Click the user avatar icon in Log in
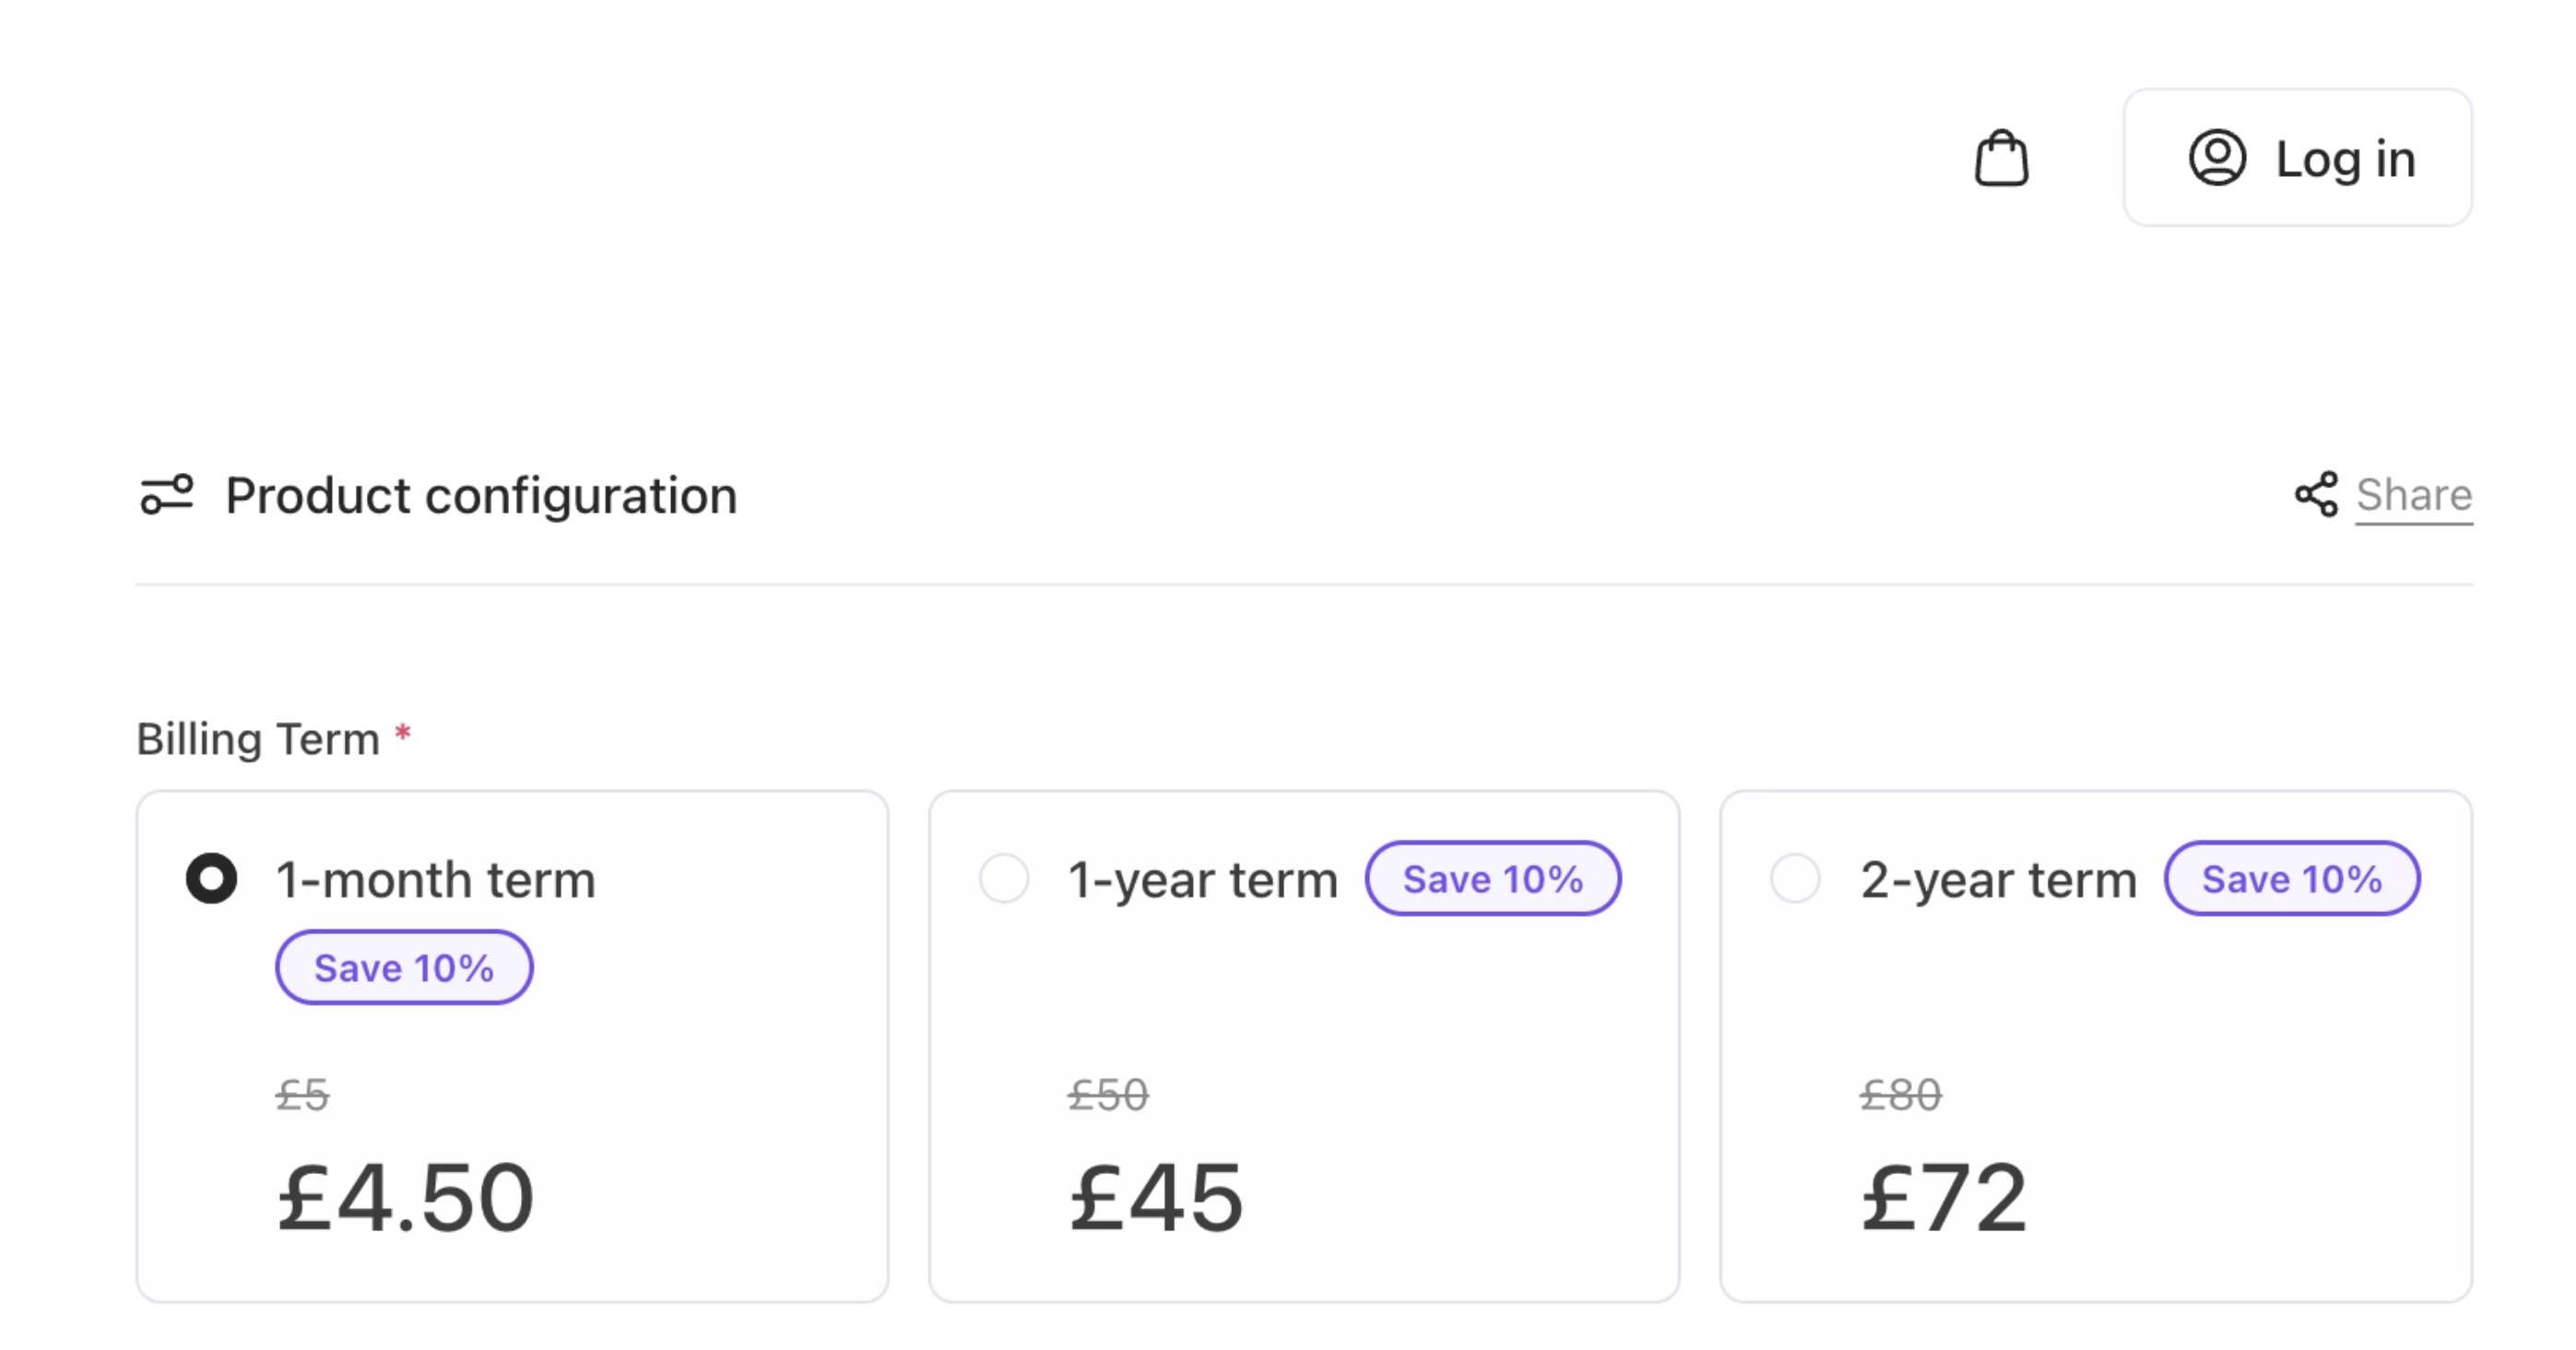 (x=2217, y=158)
